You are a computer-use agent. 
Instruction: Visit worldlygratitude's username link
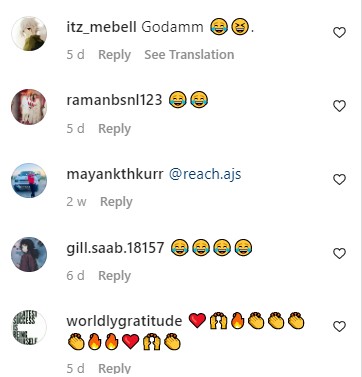pyautogui.click(x=124, y=321)
